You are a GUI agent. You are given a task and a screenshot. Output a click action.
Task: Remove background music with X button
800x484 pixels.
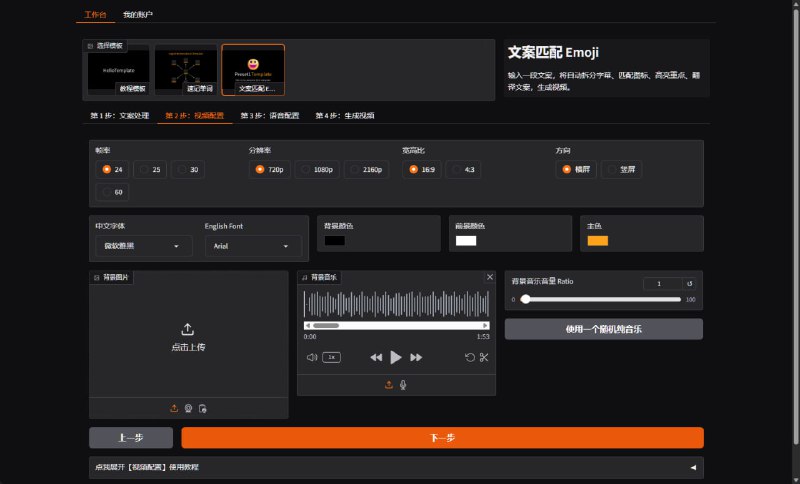pyautogui.click(x=490, y=277)
